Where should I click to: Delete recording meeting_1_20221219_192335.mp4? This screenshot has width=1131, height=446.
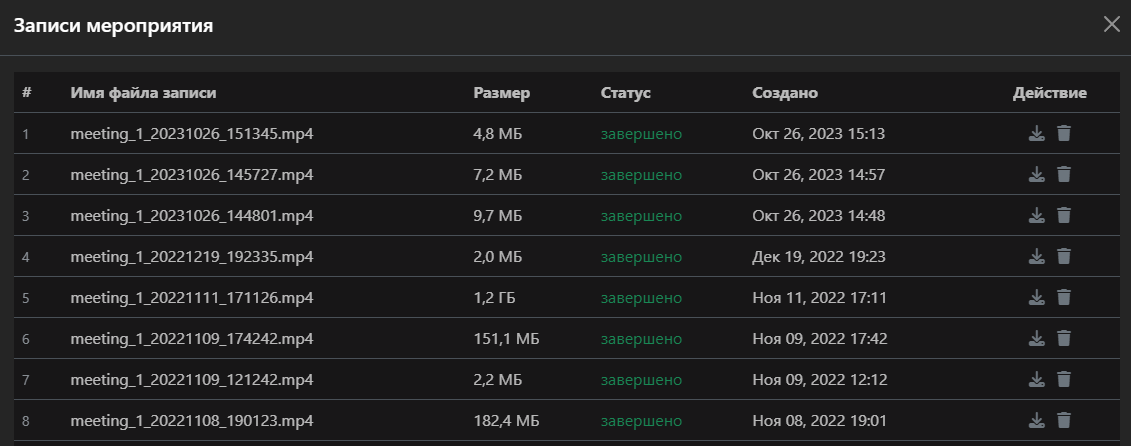pos(1064,256)
